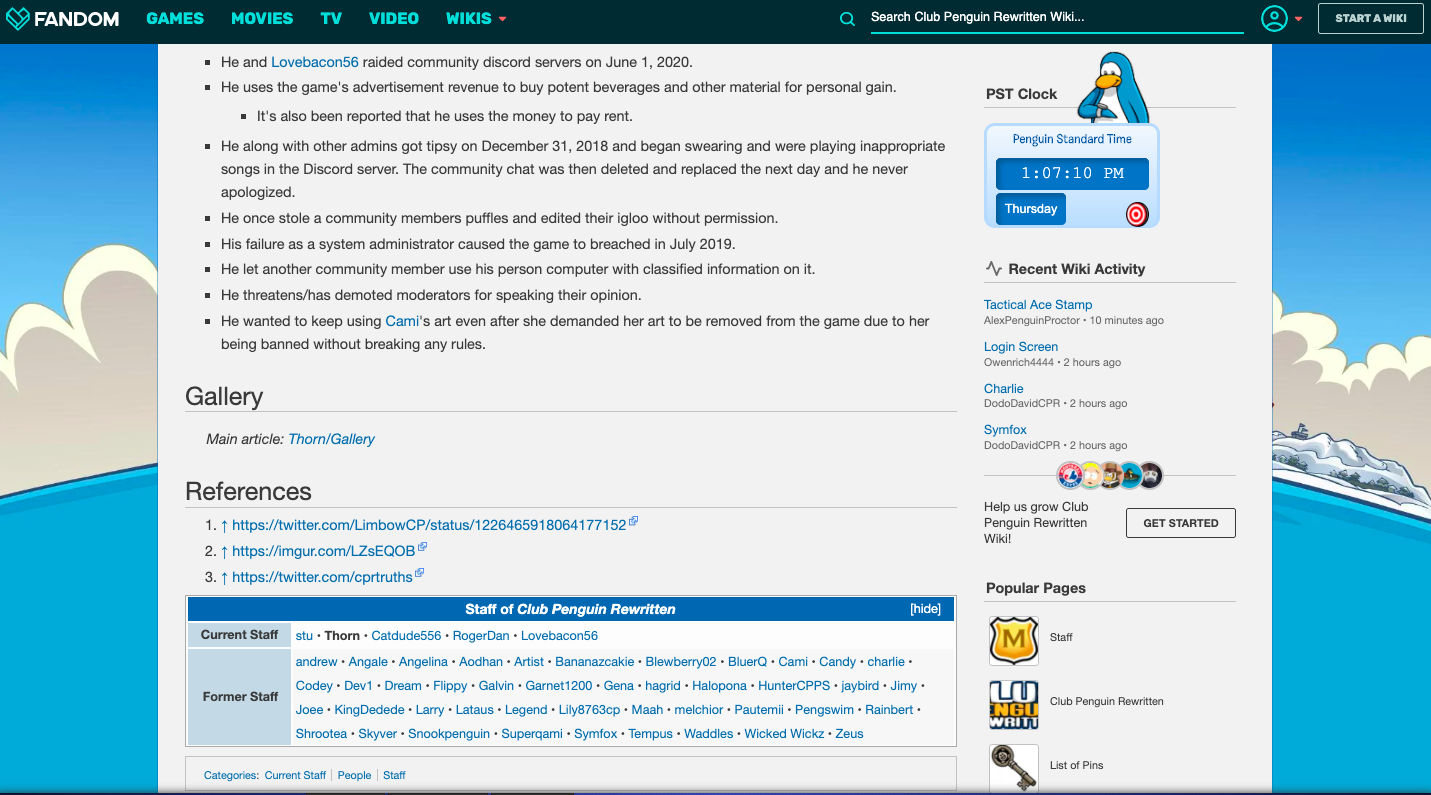This screenshot has height=795, width=1431.
Task: Open Zeus former staff link
Action: pos(850,734)
